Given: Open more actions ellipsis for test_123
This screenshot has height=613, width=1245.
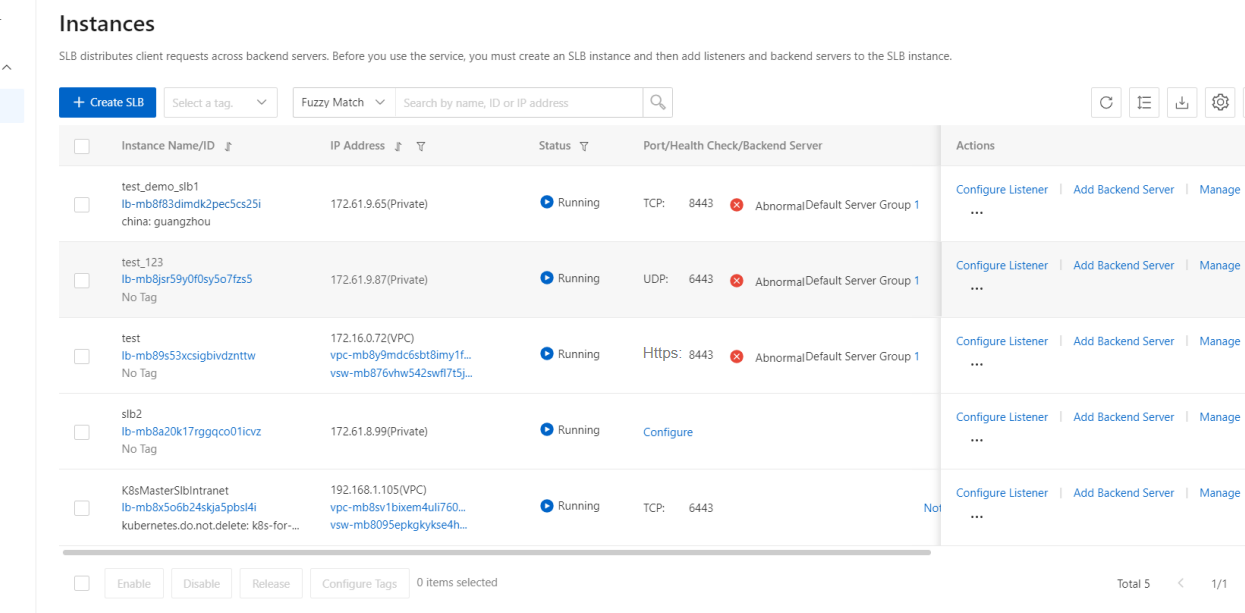Looking at the screenshot, I should coord(976,288).
